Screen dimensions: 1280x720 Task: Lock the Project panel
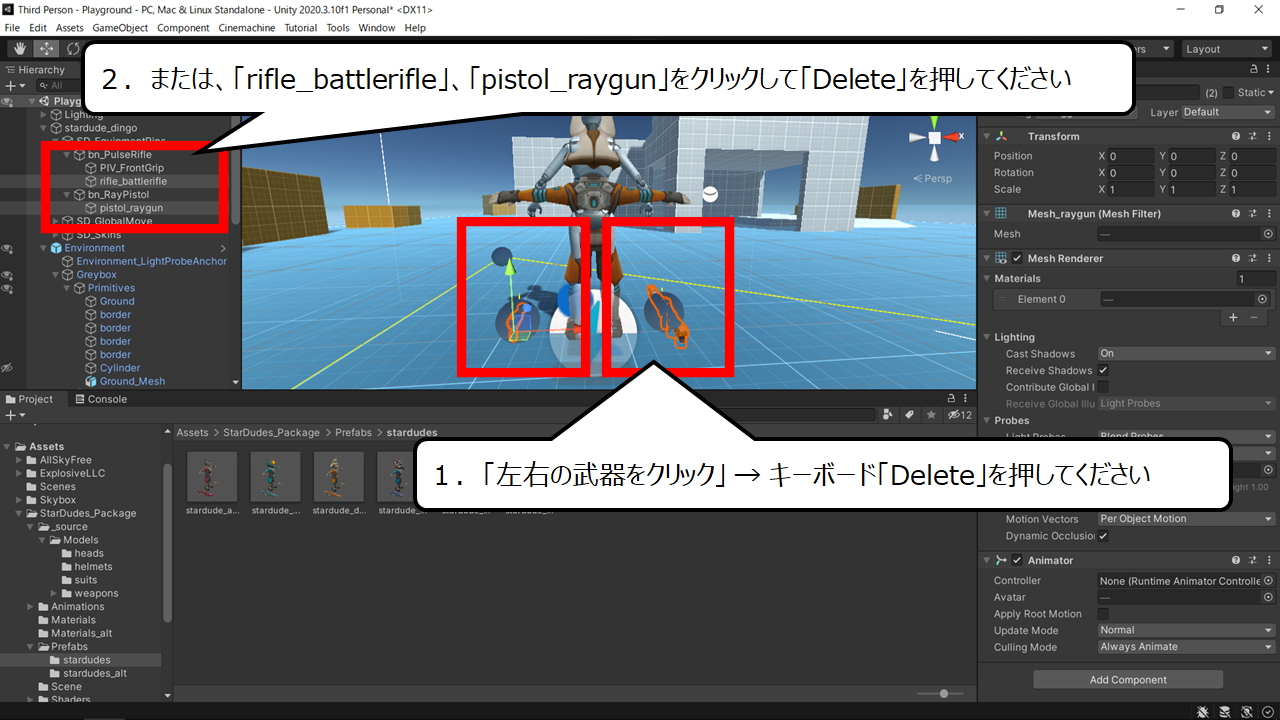coord(951,399)
